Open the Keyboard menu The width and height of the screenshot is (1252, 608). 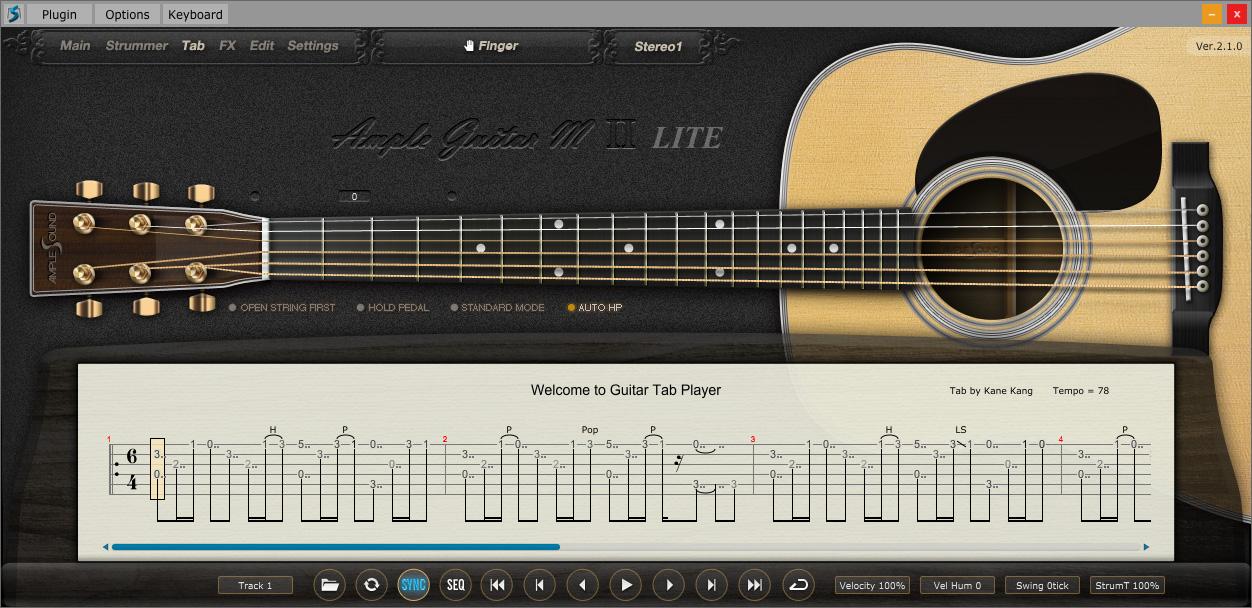(194, 14)
